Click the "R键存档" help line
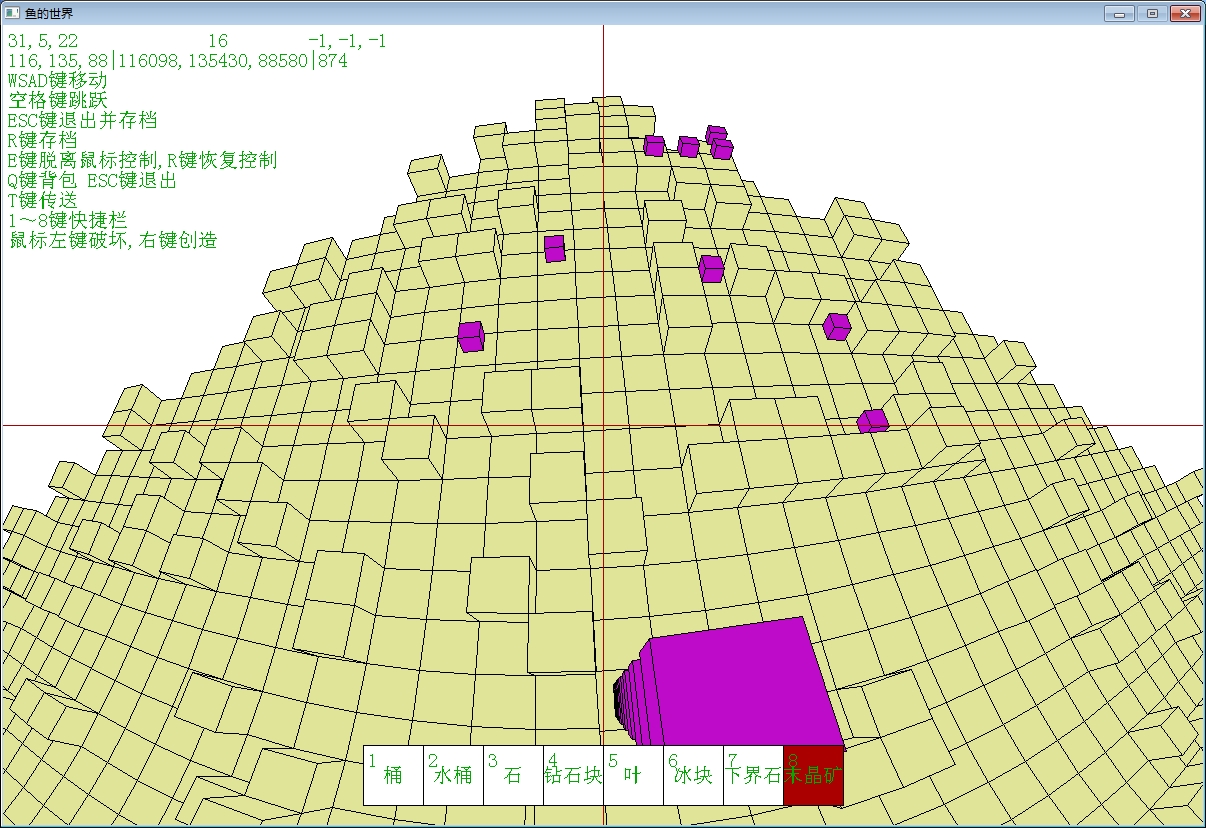Image resolution: width=1206 pixels, height=828 pixels. click(x=42, y=141)
